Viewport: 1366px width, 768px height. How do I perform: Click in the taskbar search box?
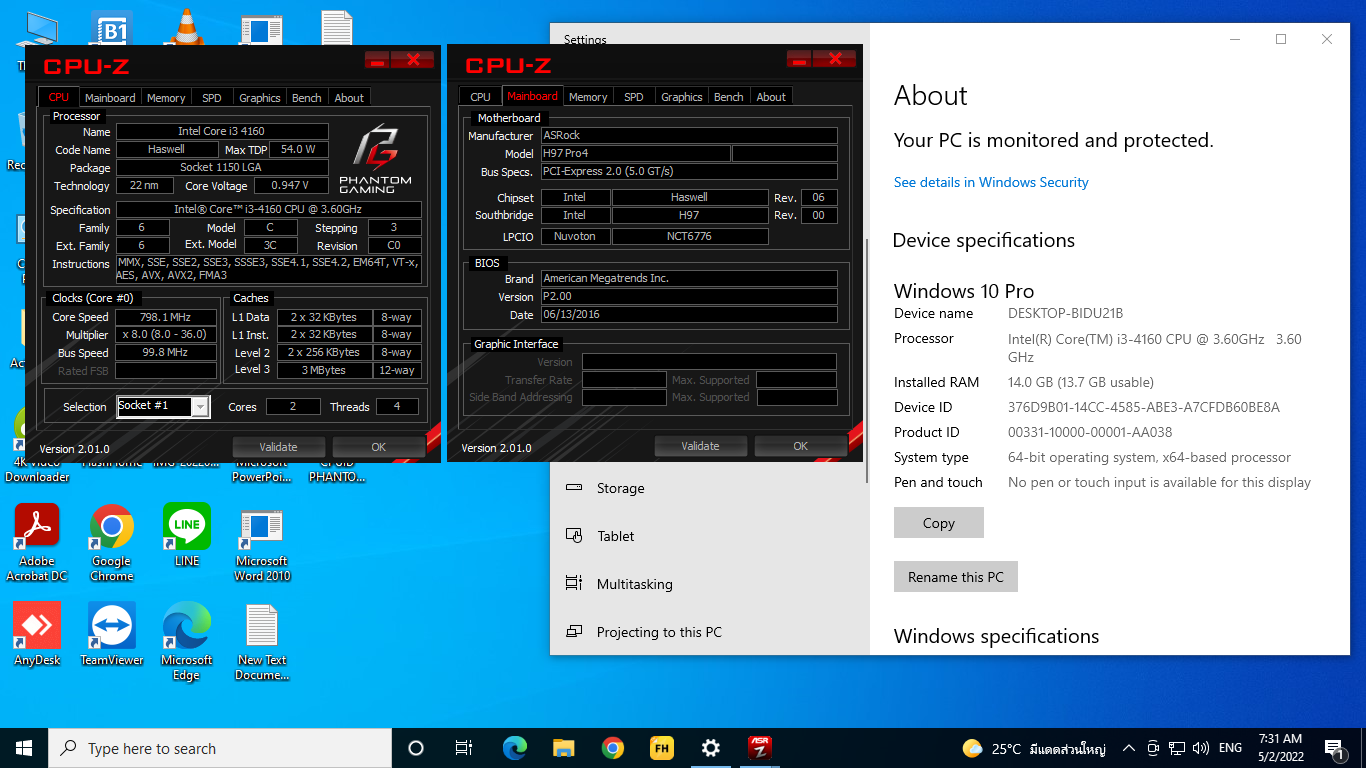220,748
